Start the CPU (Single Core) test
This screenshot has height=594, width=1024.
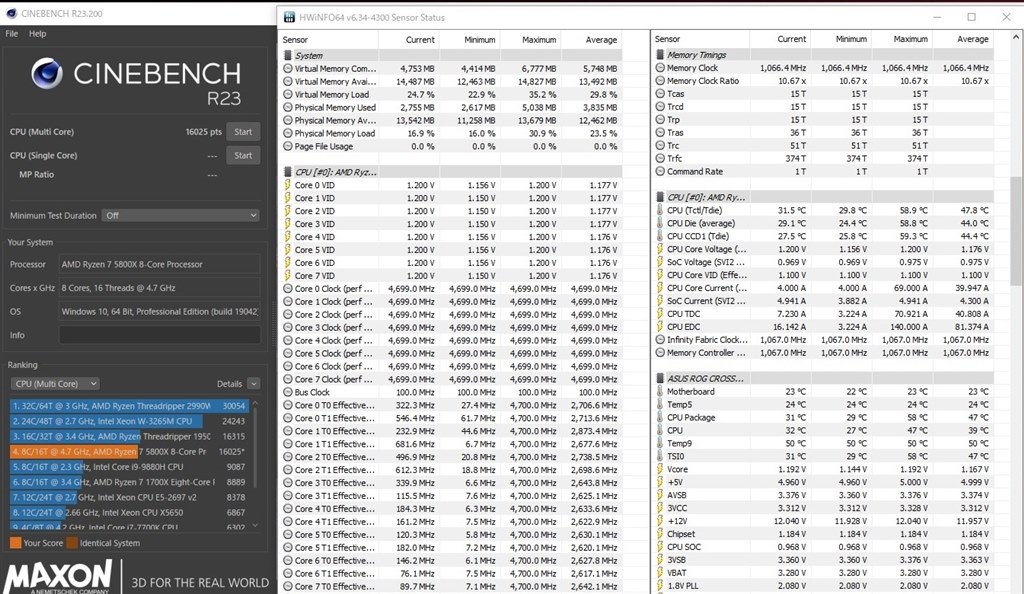243,155
